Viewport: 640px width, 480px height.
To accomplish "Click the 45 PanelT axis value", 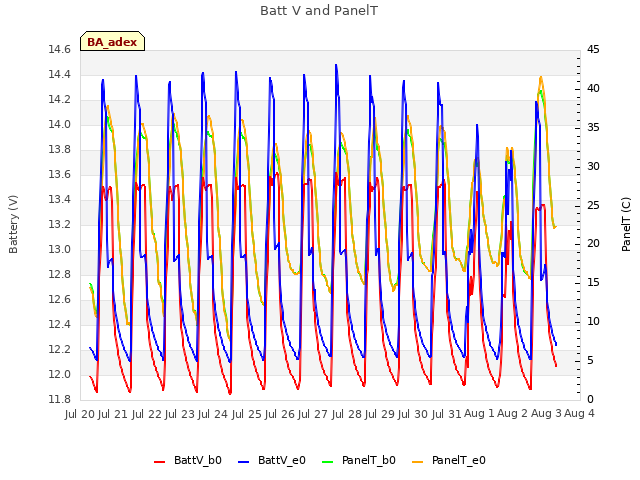I will (593, 50).
